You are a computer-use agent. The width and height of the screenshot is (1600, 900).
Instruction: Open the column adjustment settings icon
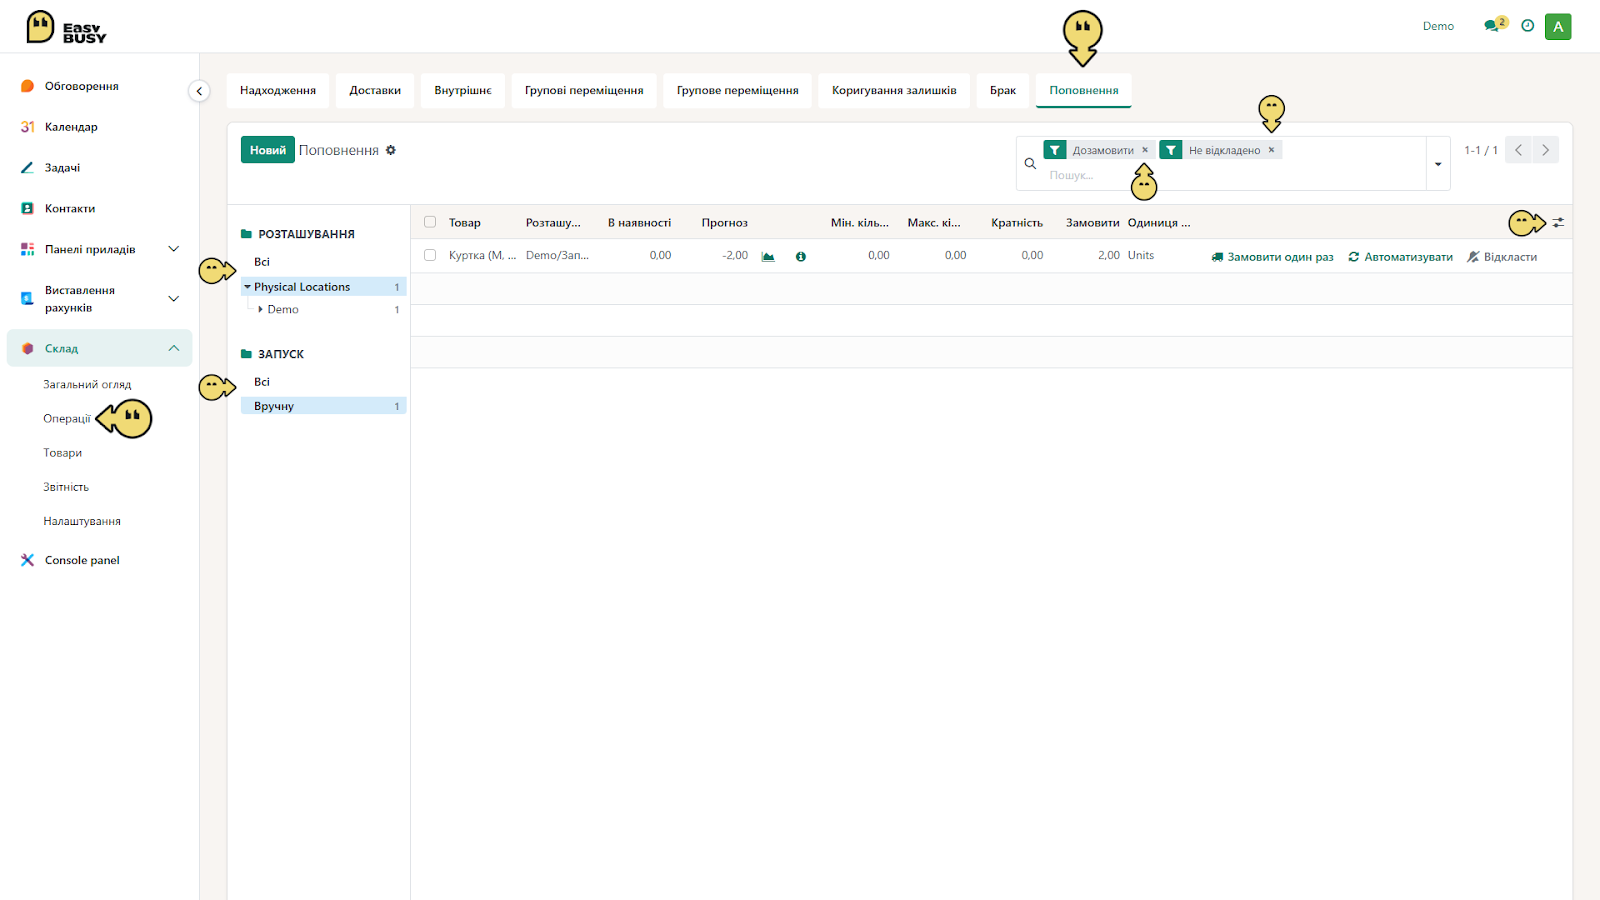tap(1558, 223)
